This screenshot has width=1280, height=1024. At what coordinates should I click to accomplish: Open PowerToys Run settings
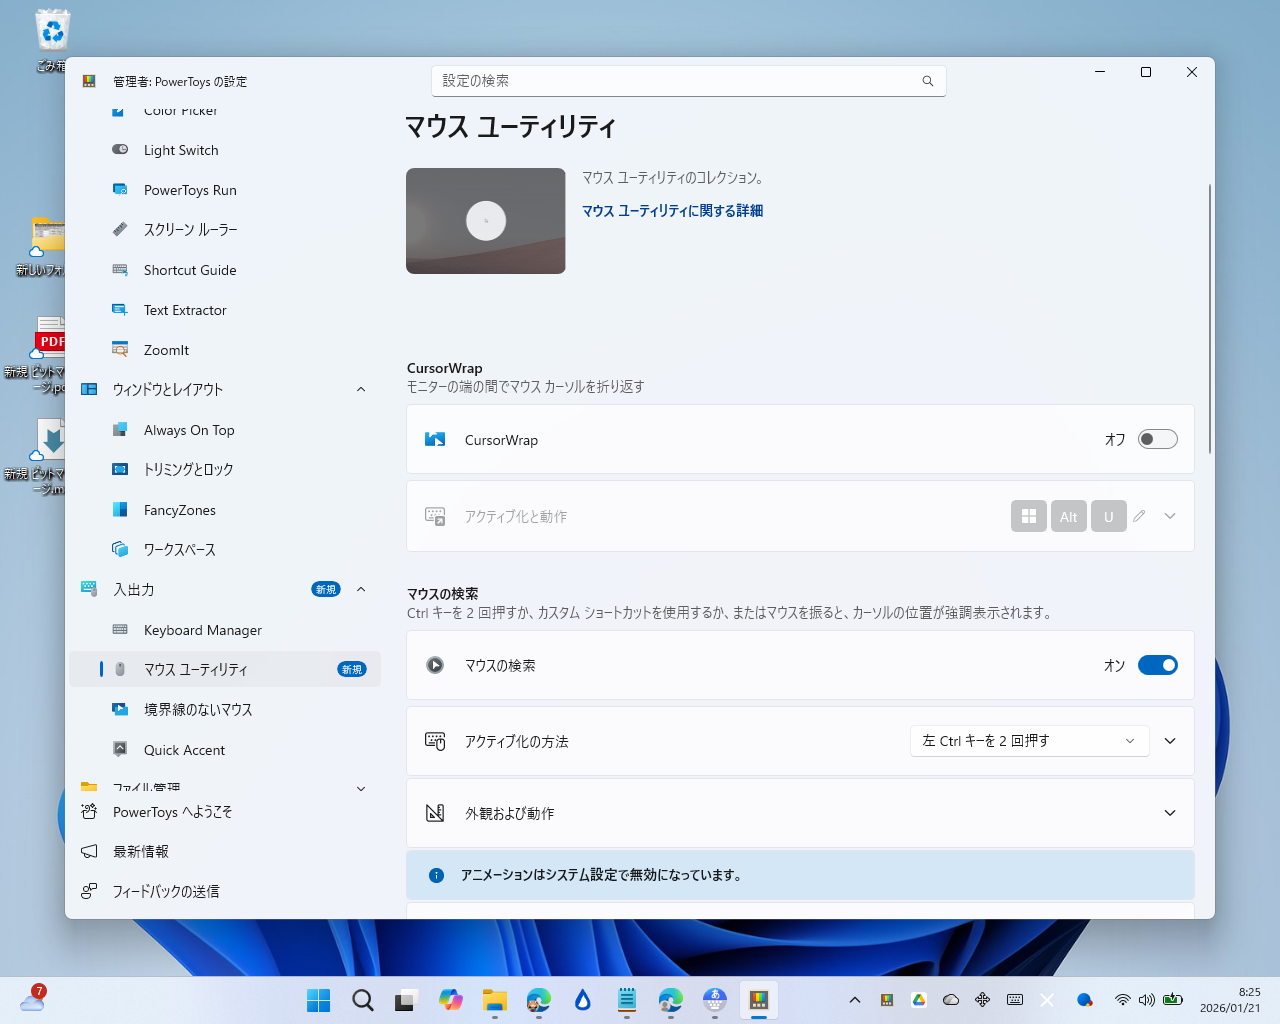[190, 189]
